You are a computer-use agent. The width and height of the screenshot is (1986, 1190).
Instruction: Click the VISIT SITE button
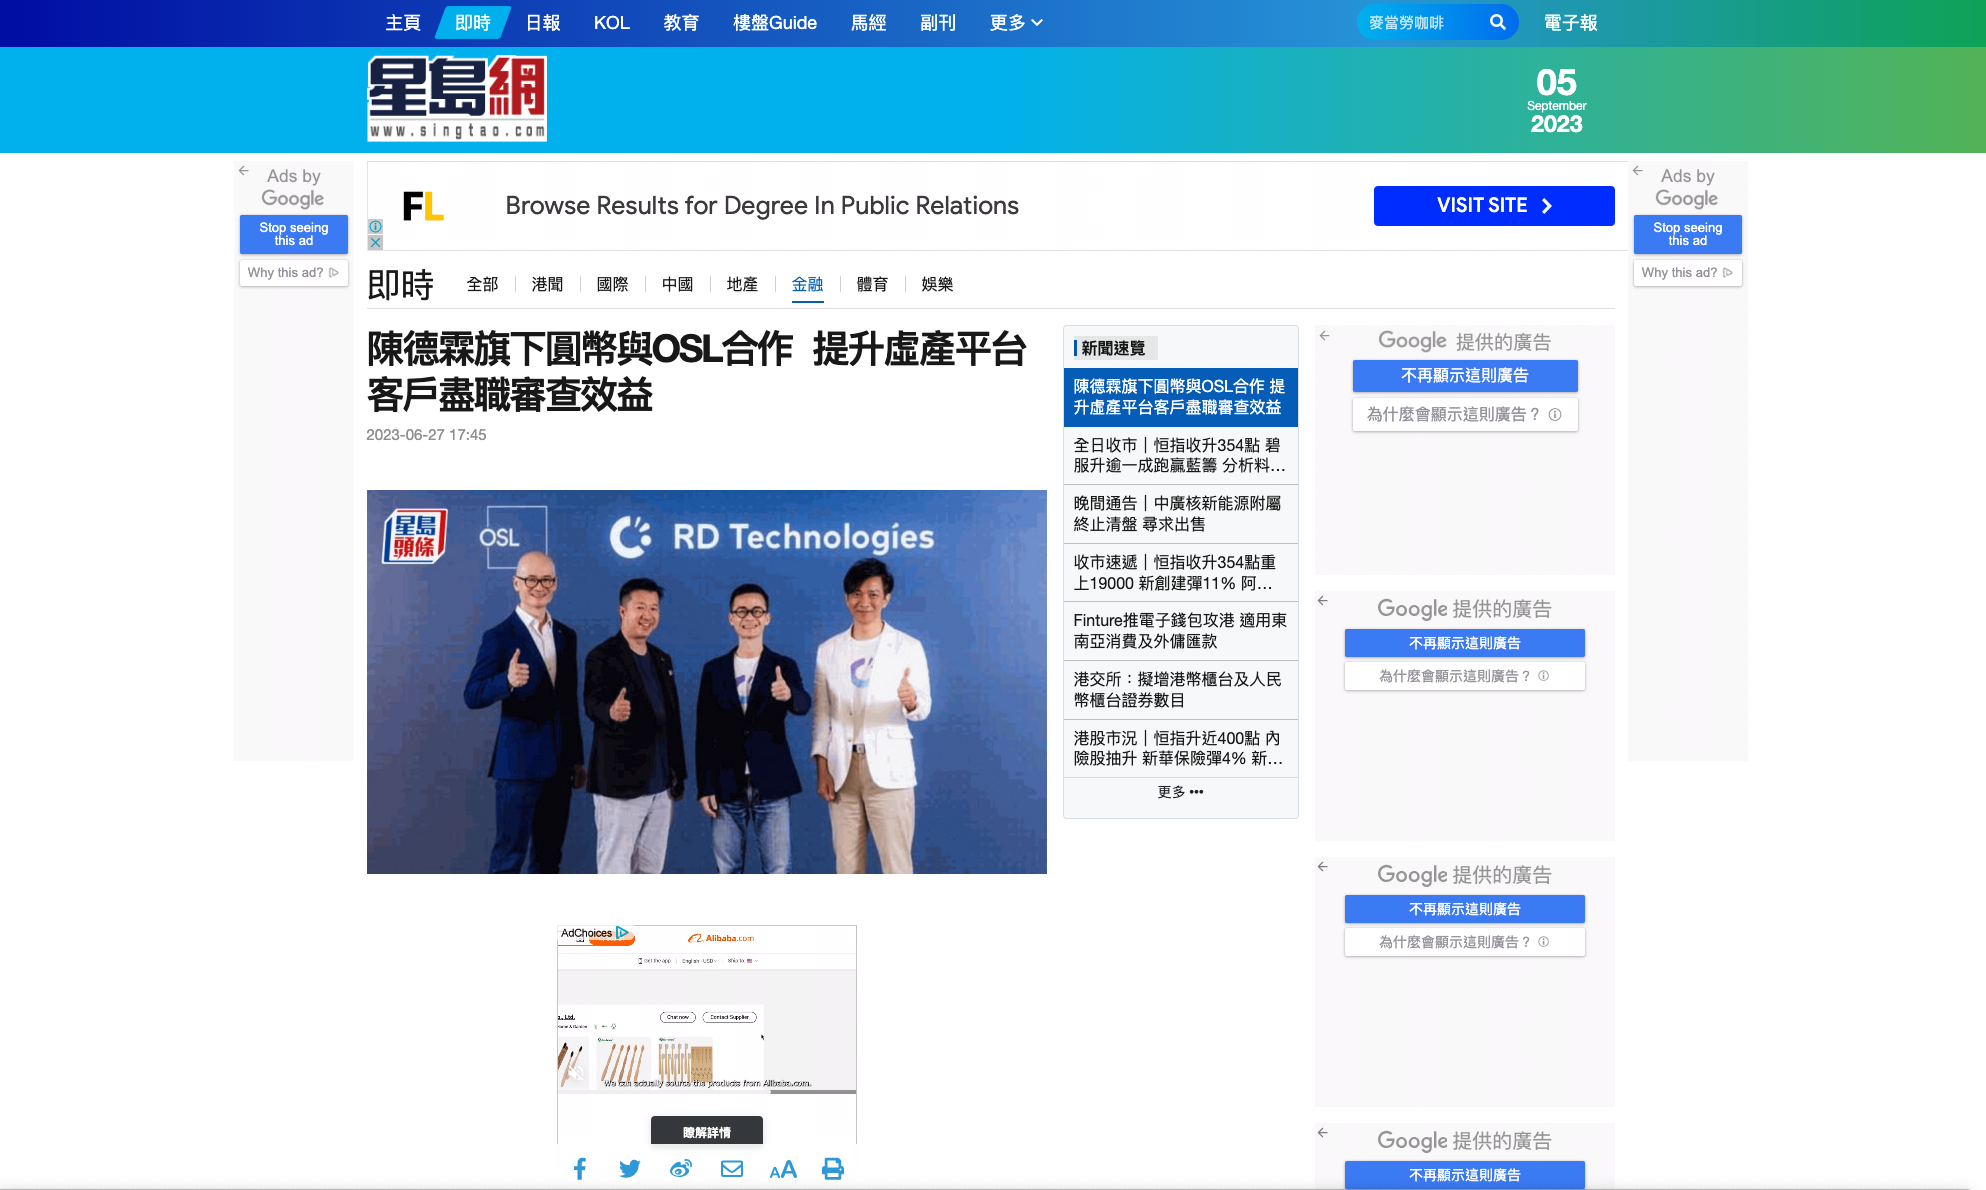point(1494,206)
